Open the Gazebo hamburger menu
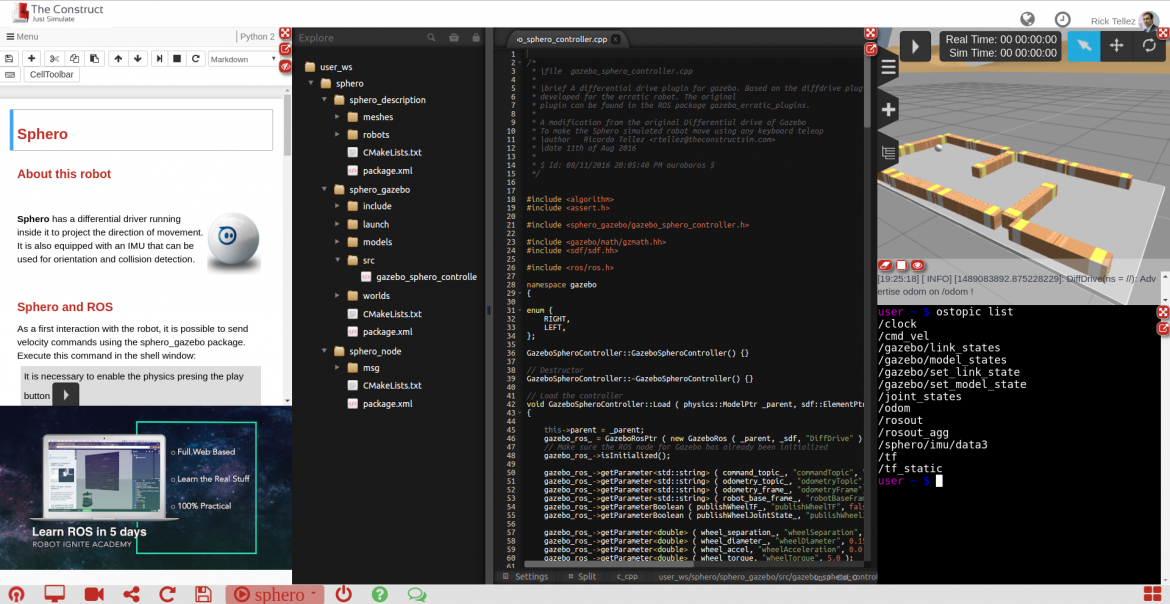This screenshot has width=1170, height=604. [888, 68]
